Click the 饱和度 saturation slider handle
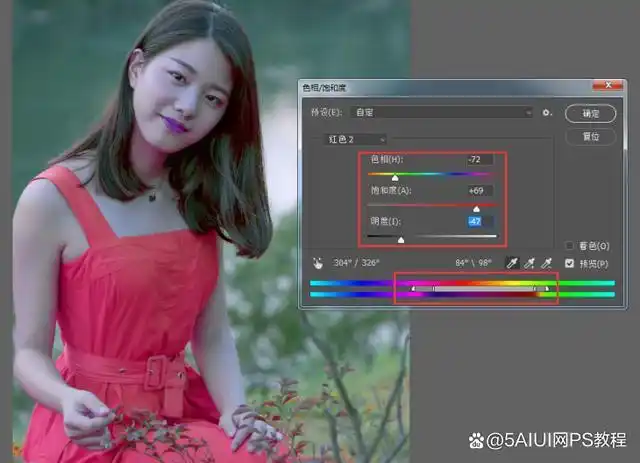This screenshot has width=640, height=463. point(476,208)
